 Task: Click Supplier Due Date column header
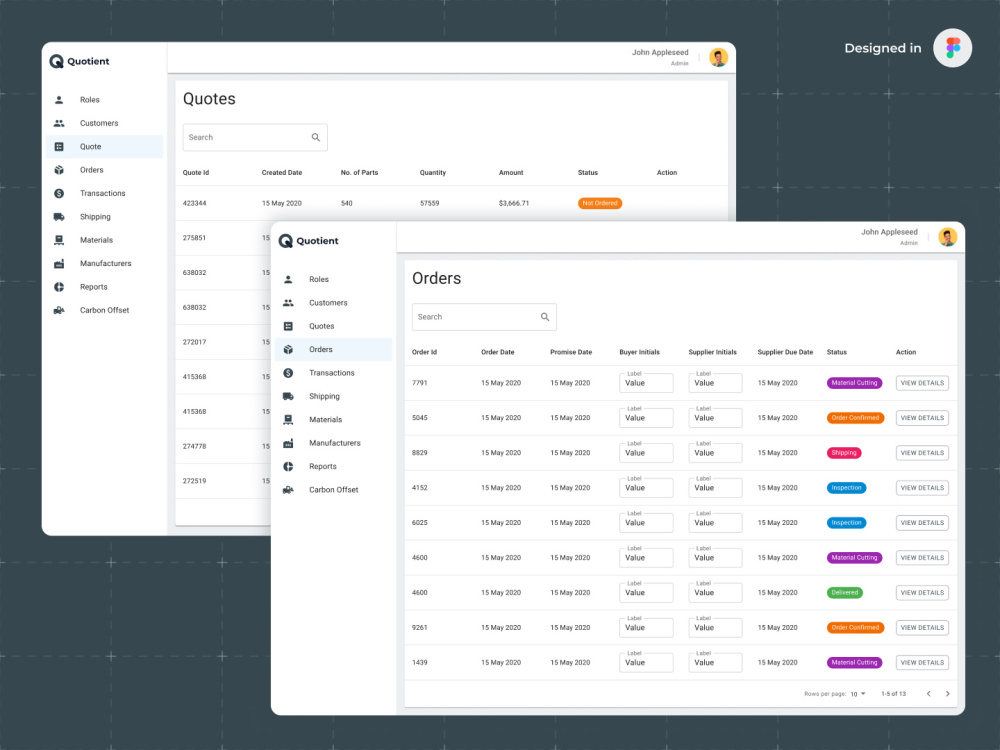(x=785, y=352)
